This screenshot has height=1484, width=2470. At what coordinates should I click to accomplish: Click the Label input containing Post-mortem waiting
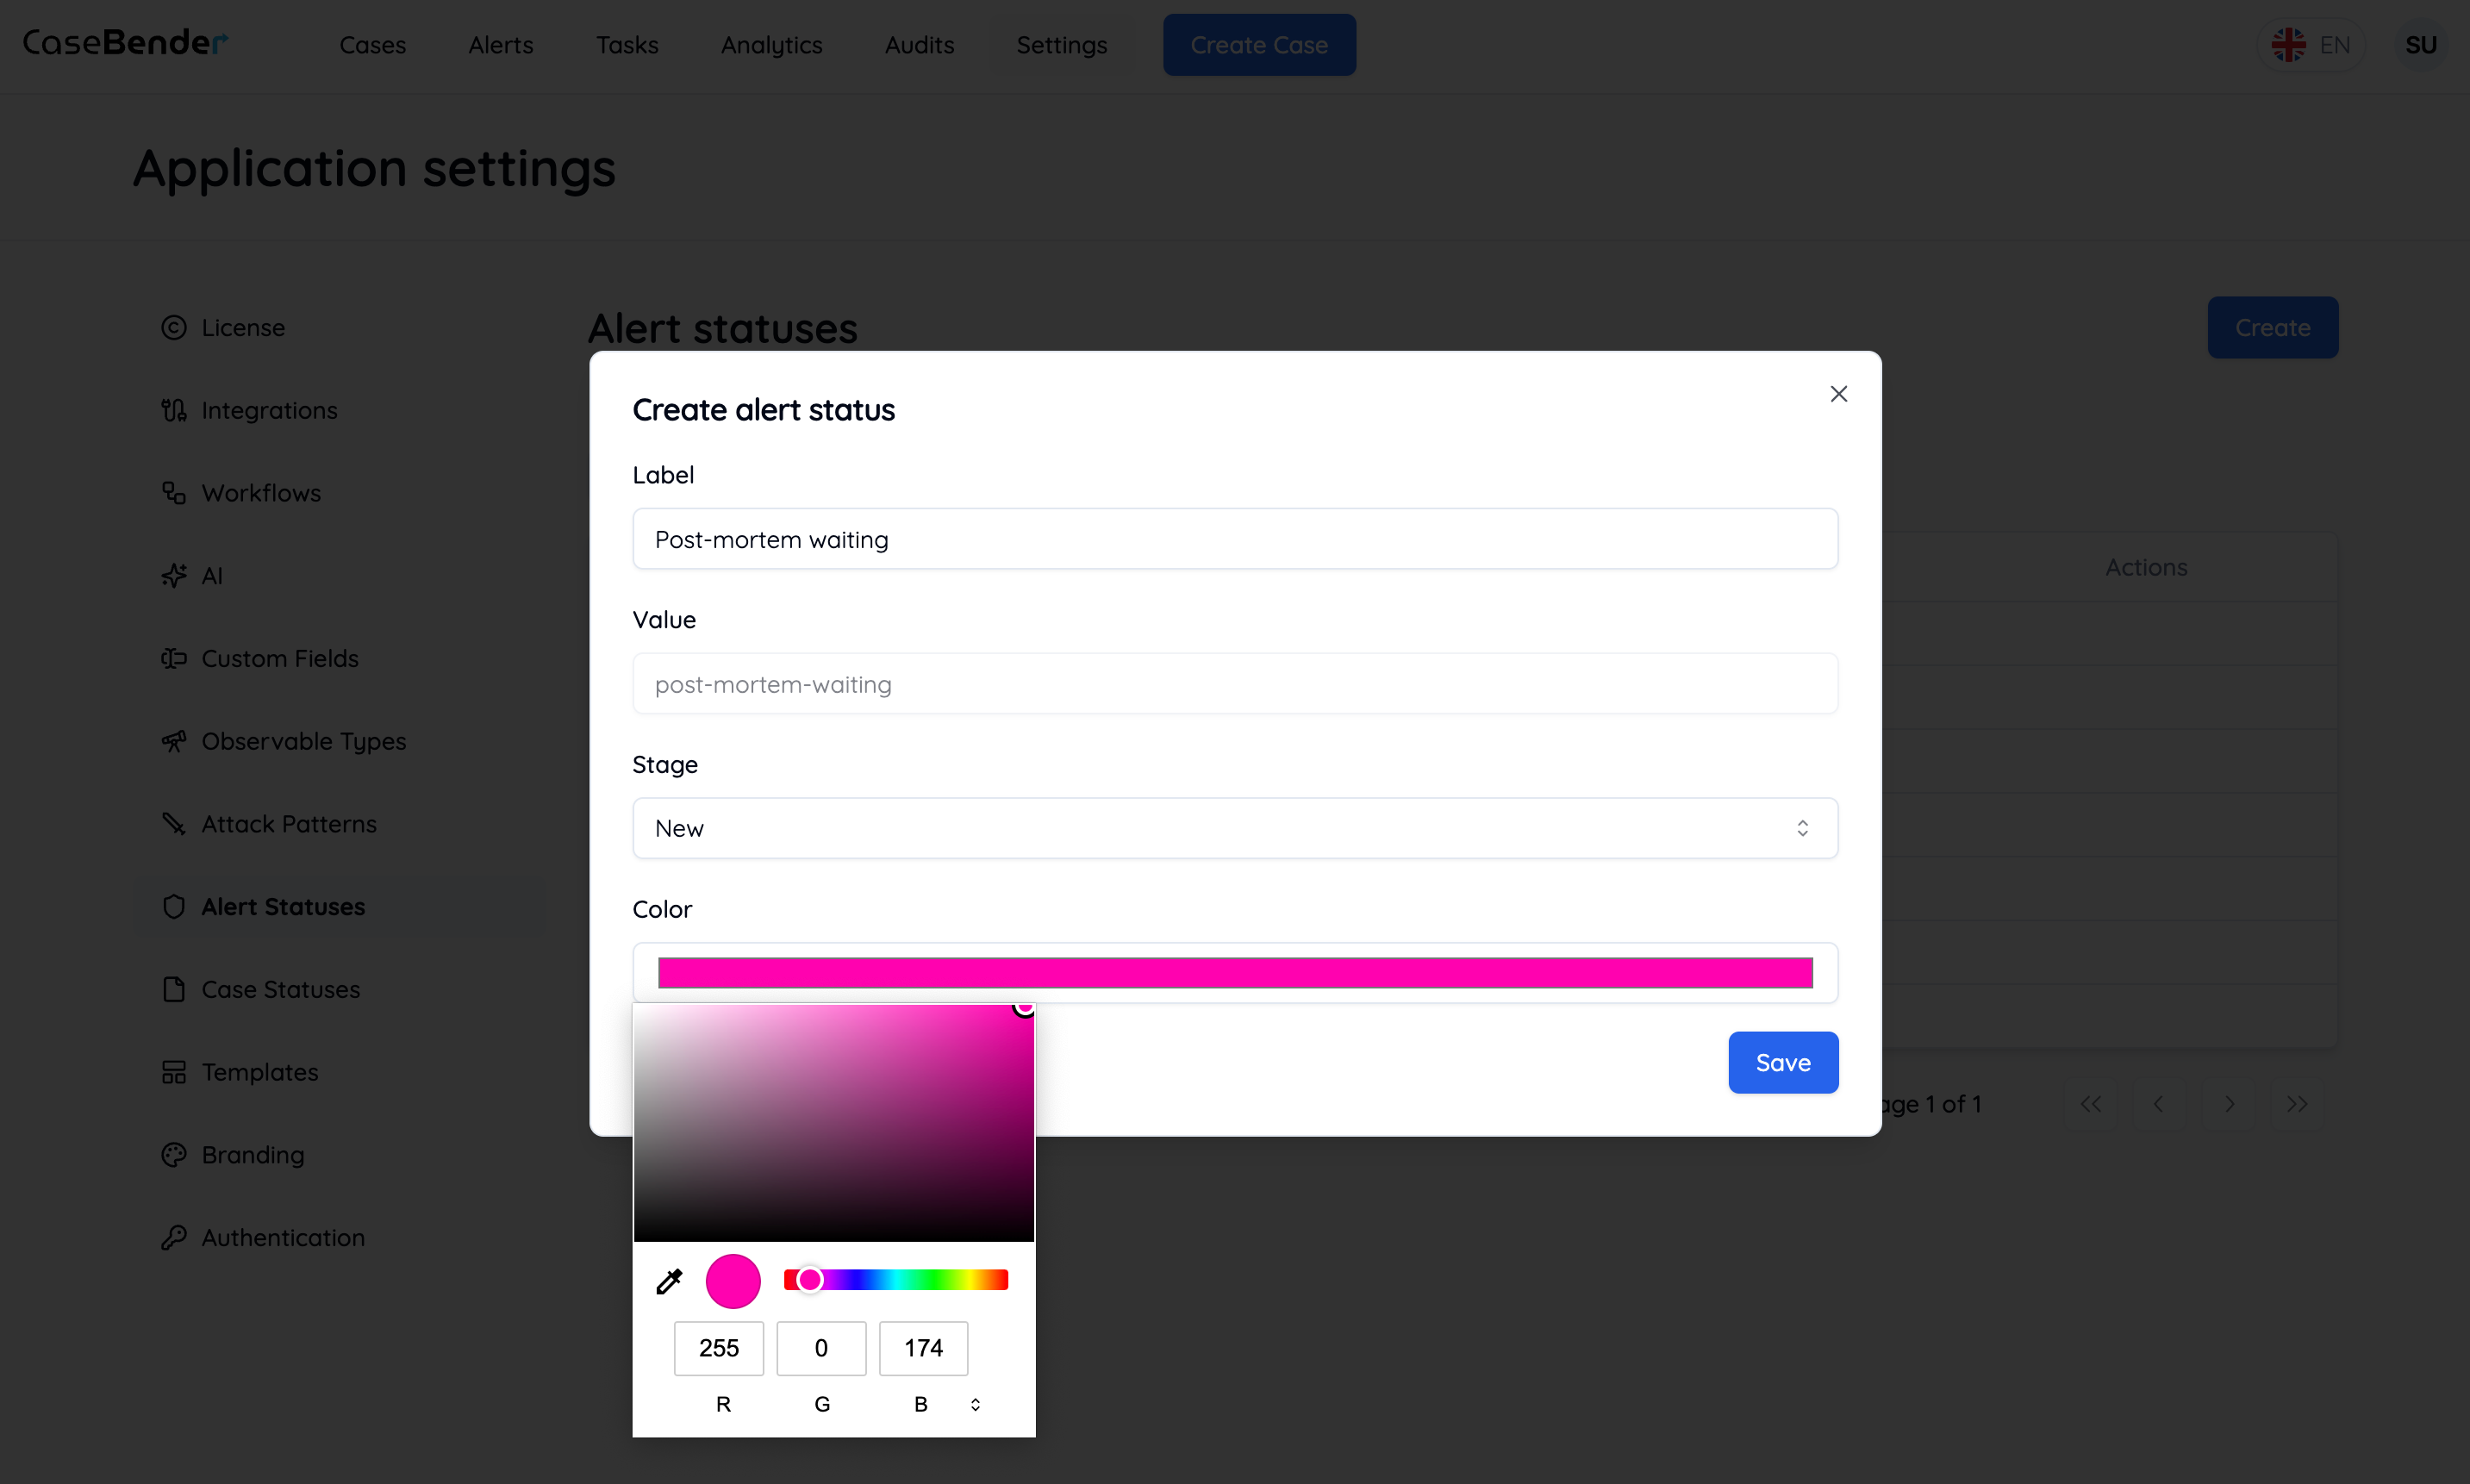[x=1234, y=539]
